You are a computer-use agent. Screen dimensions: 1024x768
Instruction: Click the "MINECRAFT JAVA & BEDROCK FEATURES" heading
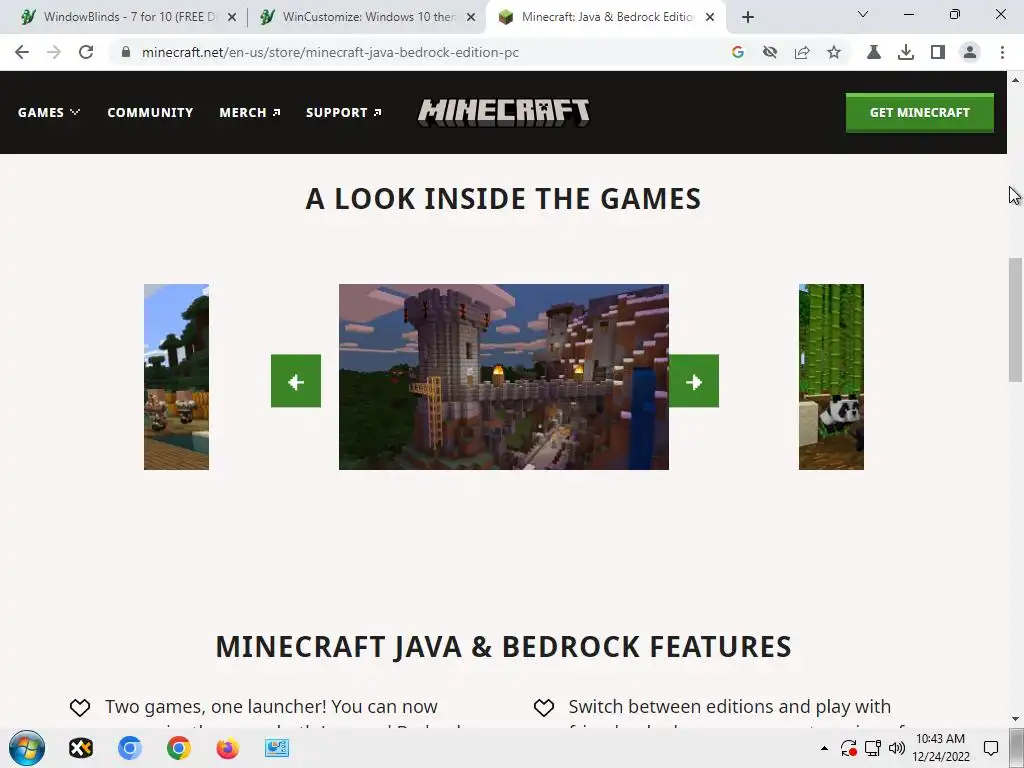point(503,647)
